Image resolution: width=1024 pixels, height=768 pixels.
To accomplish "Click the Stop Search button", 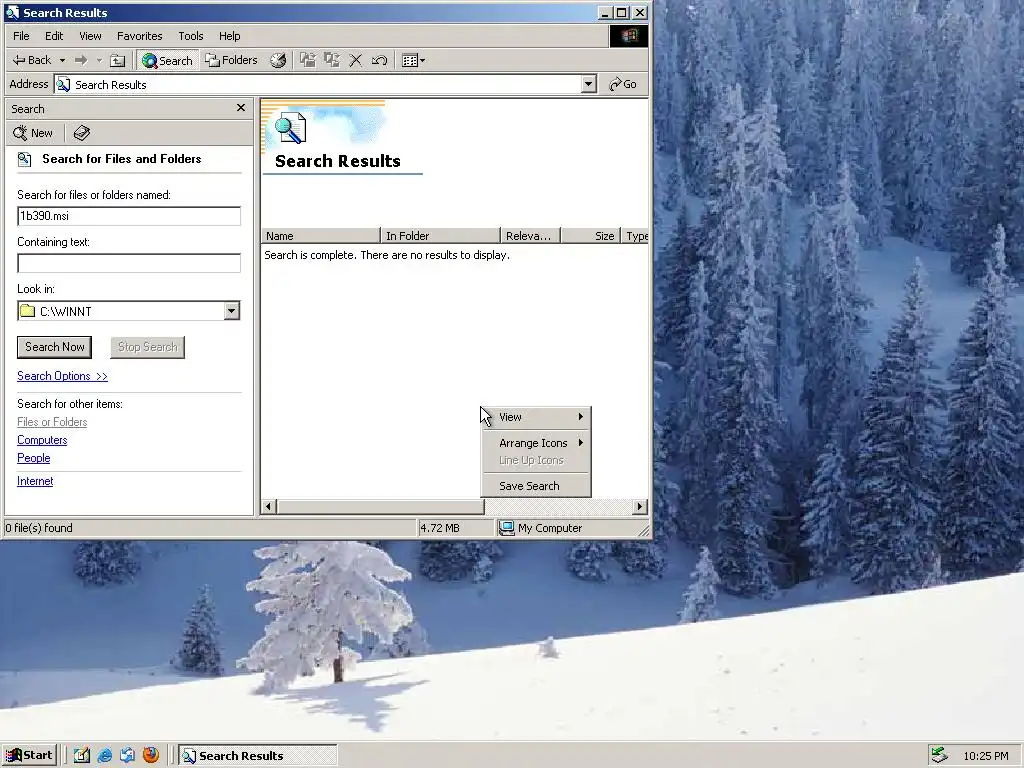I will tap(148, 347).
